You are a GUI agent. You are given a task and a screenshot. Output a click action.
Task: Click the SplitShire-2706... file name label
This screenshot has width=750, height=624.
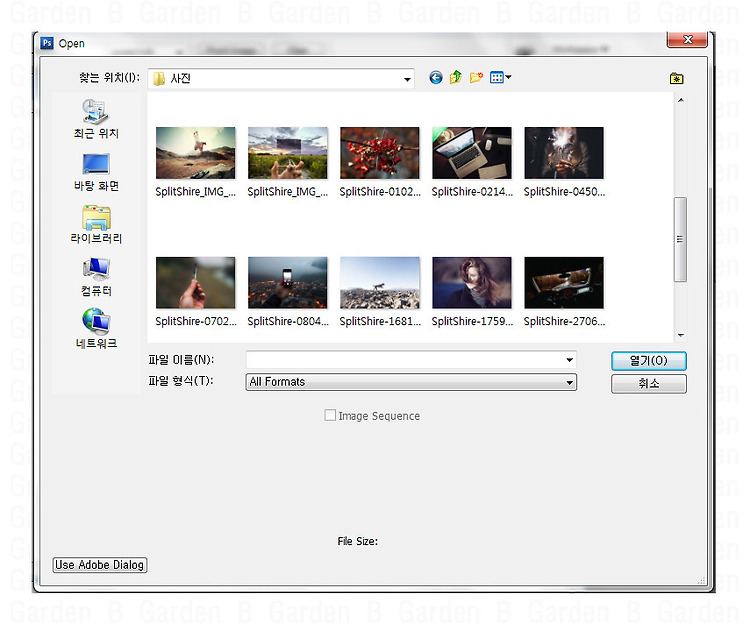click(564, 321)
